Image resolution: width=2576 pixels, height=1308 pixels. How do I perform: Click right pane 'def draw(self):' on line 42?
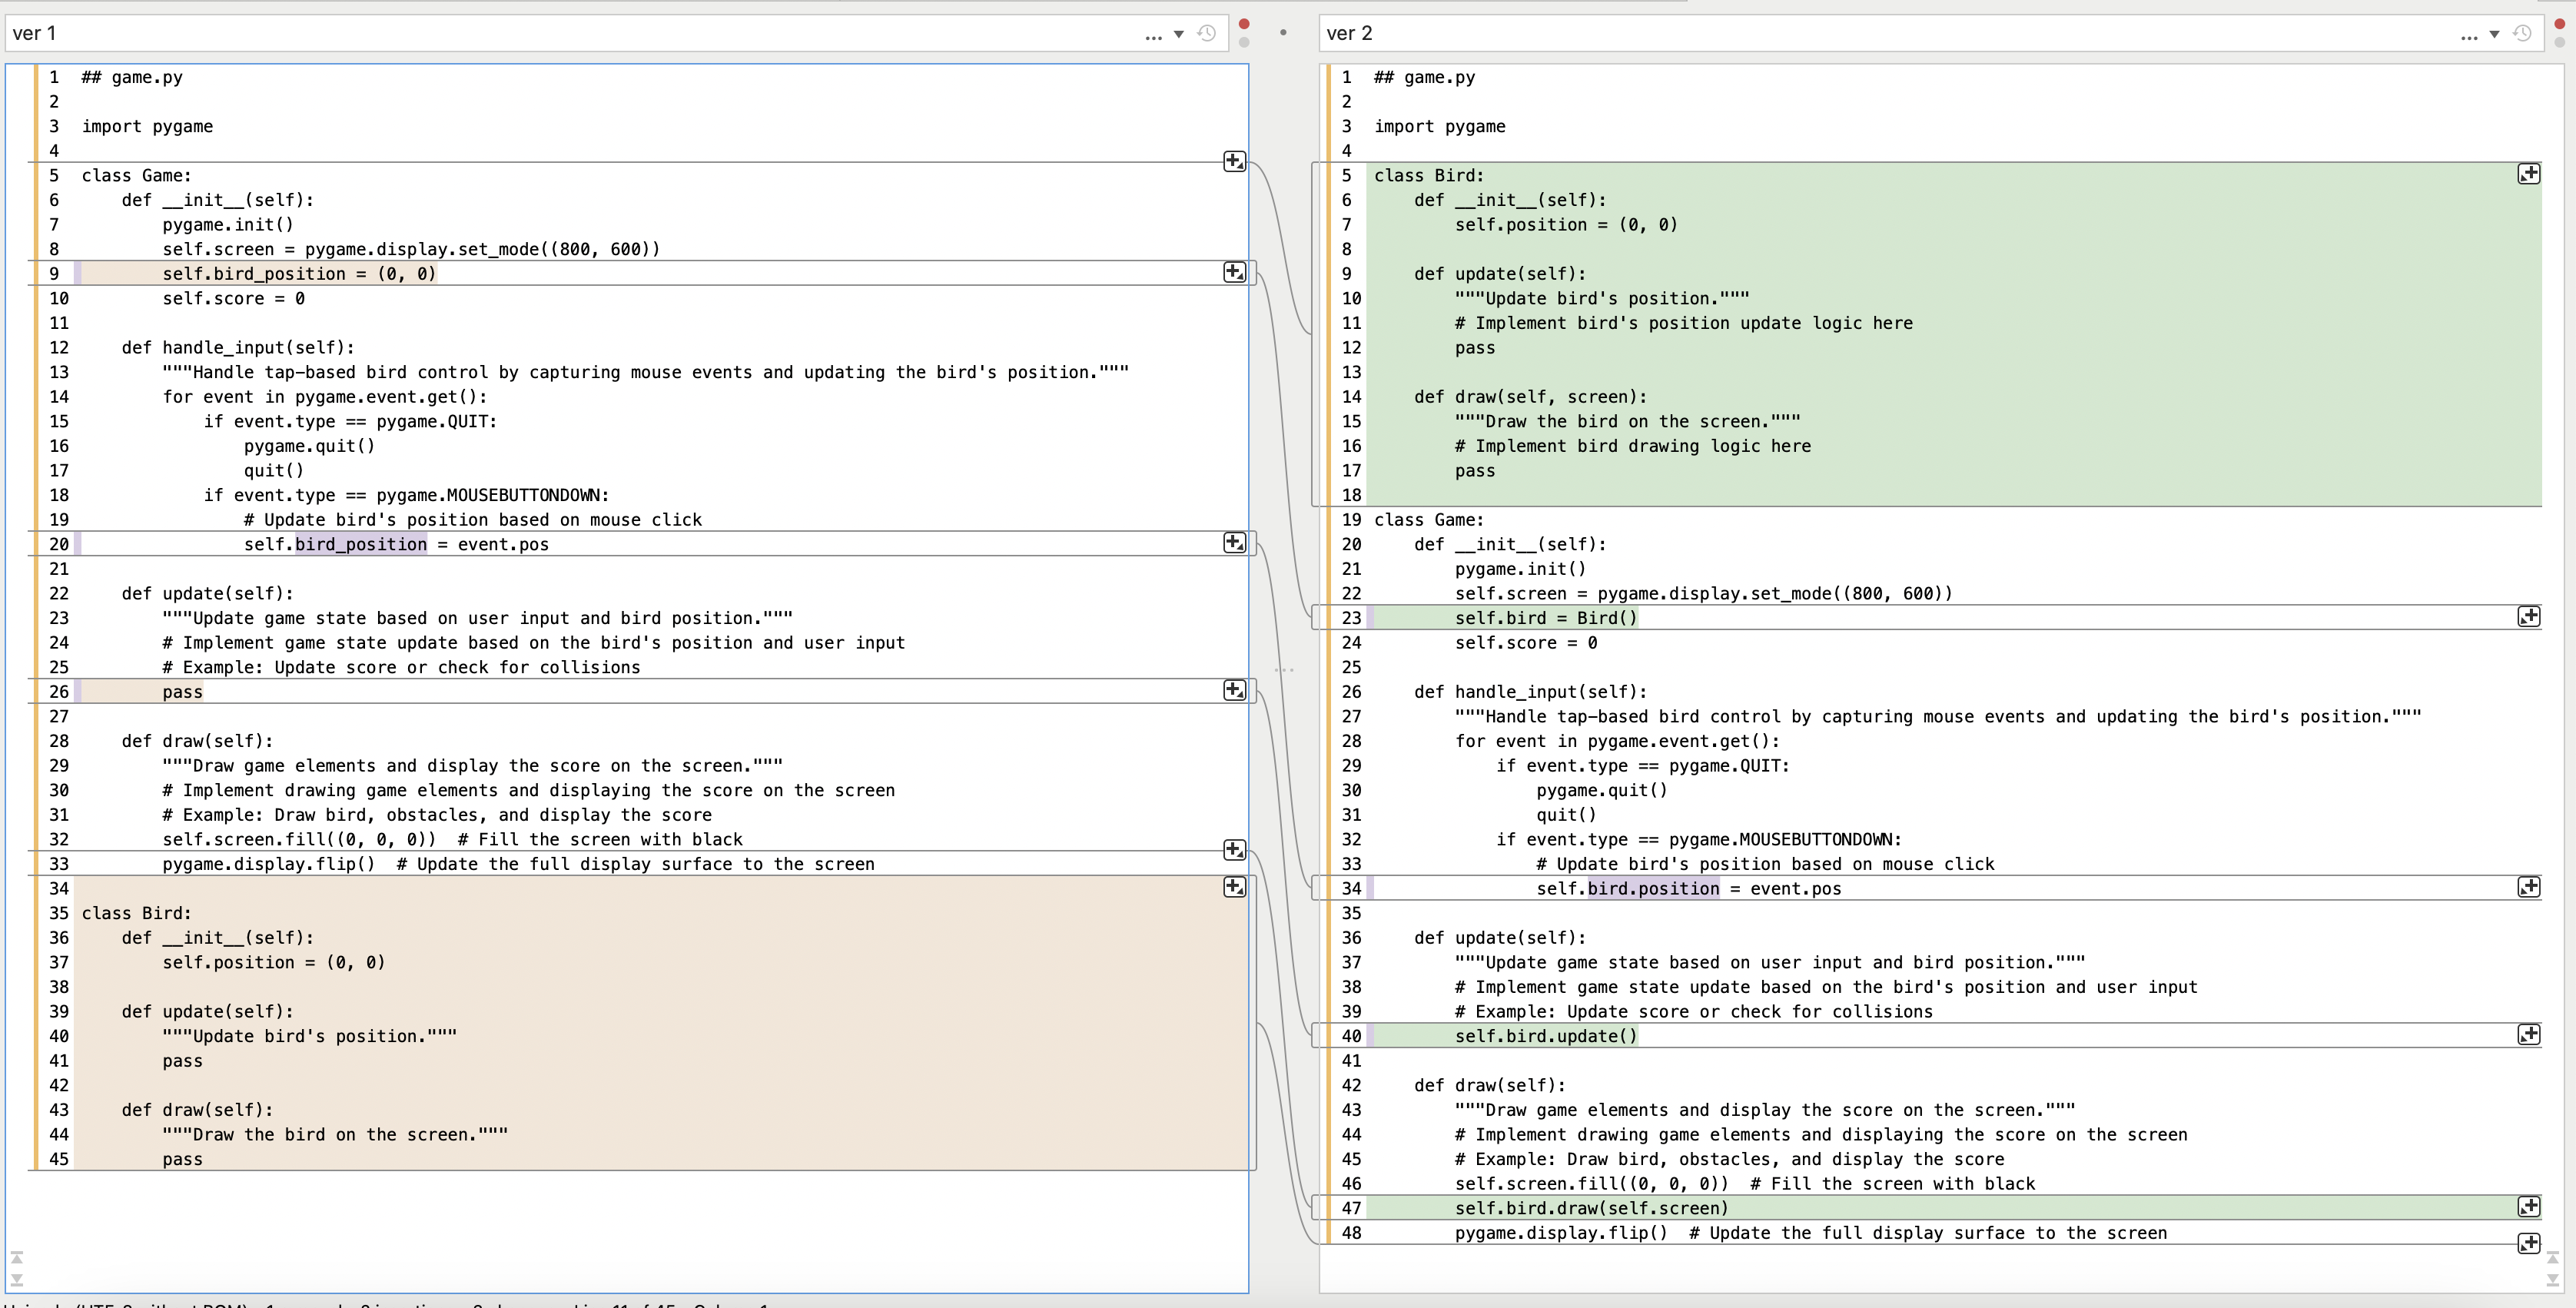point(1490,1085)
